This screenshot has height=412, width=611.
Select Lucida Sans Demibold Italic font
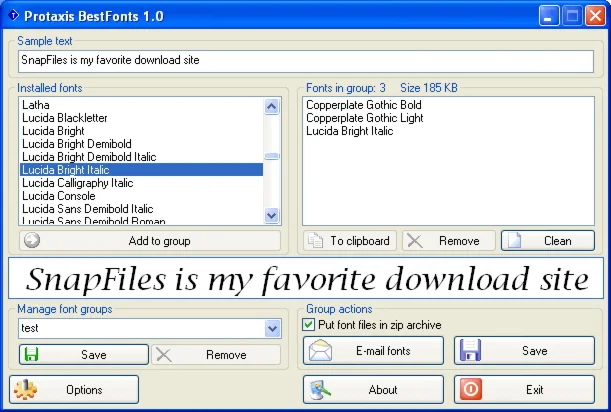click(x=141, y=209)
